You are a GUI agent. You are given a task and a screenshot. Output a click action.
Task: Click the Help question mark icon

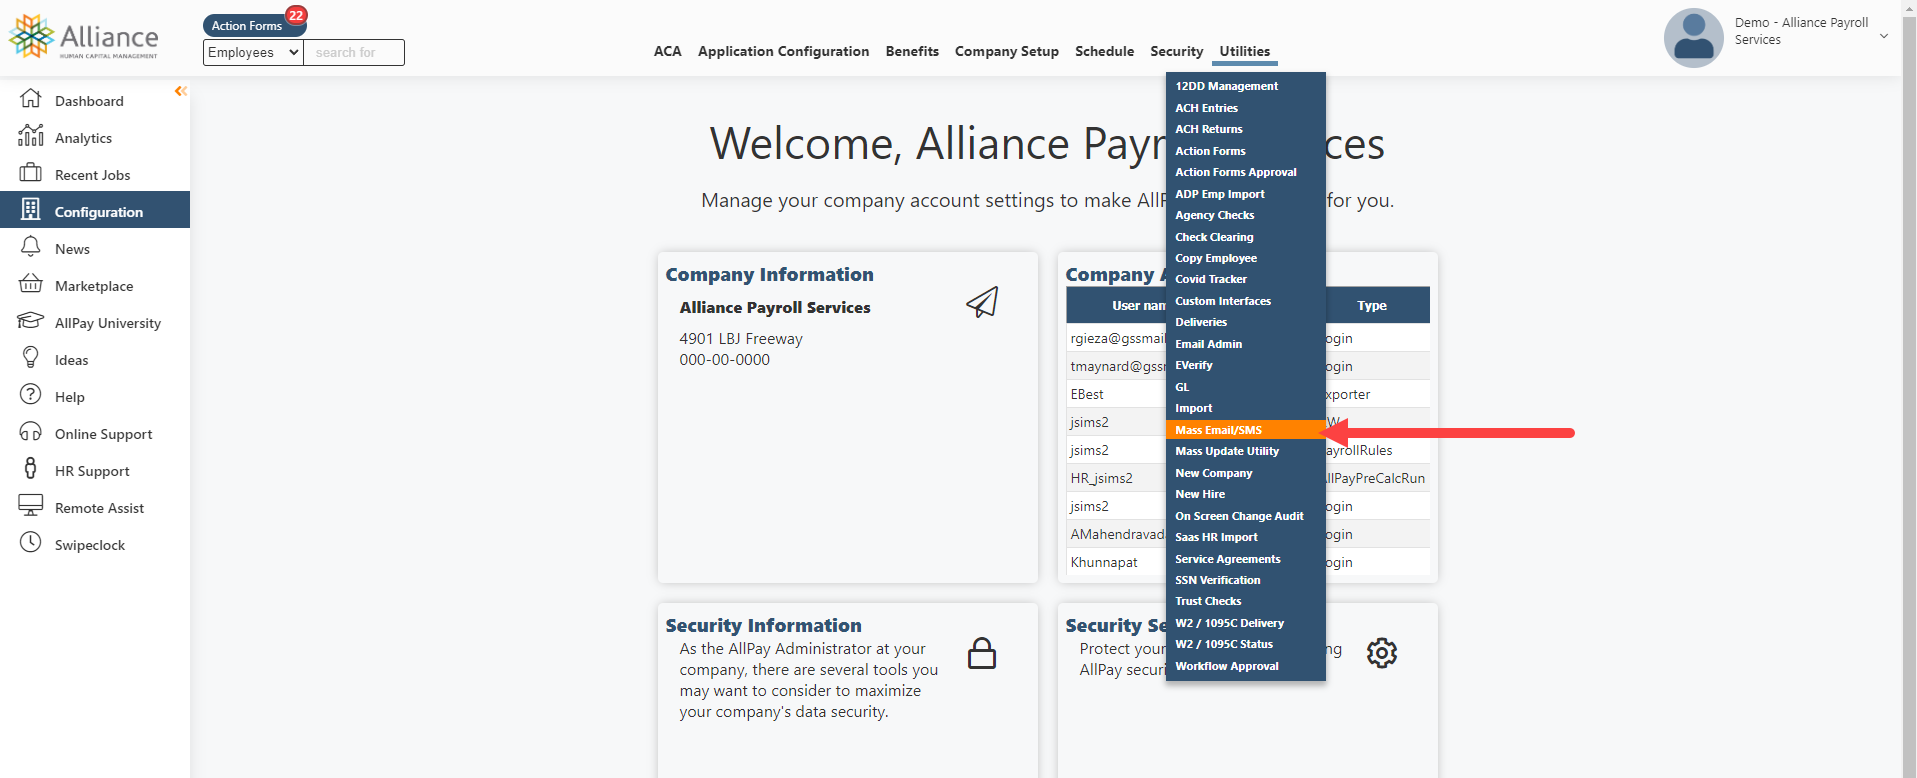point(31,394)
